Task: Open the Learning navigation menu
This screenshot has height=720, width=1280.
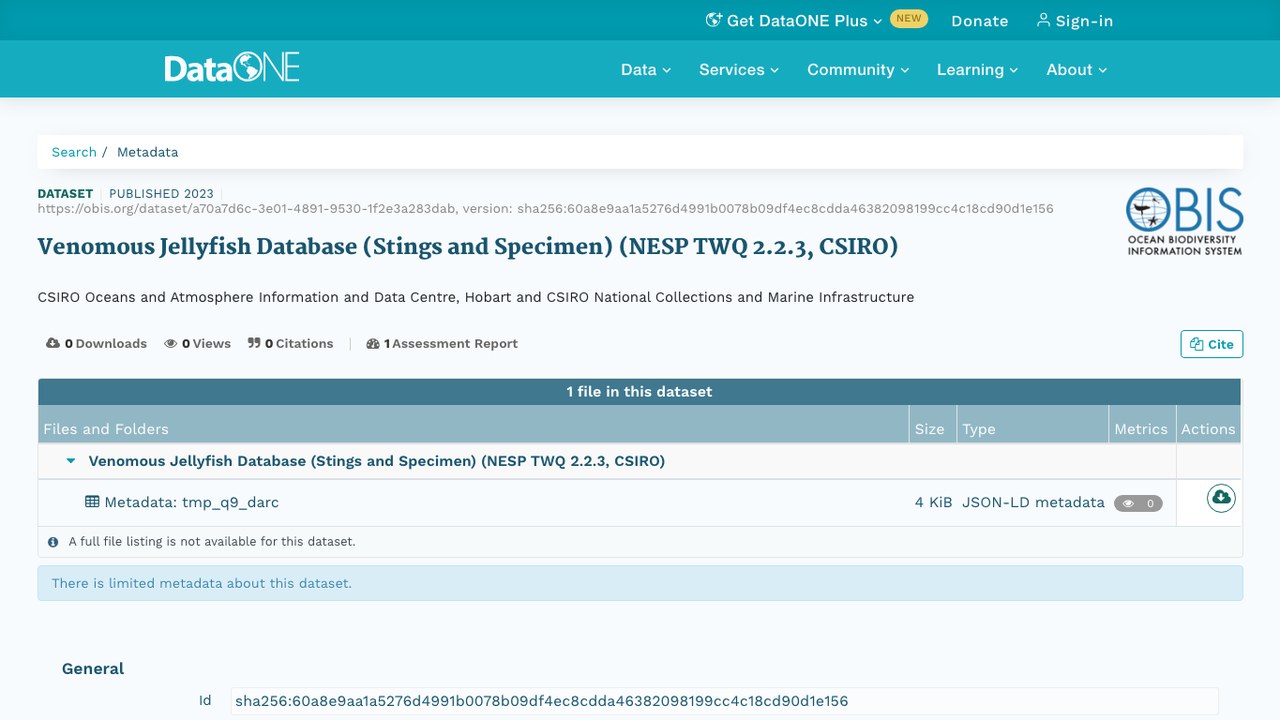Action: coord(977,69)
